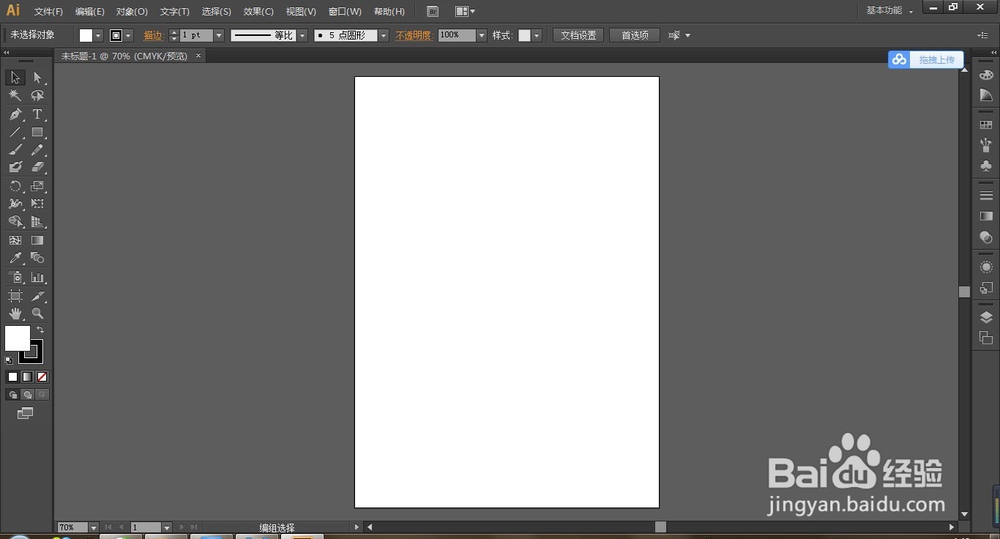Open the 效果(C) menu

tap(258, 11)
